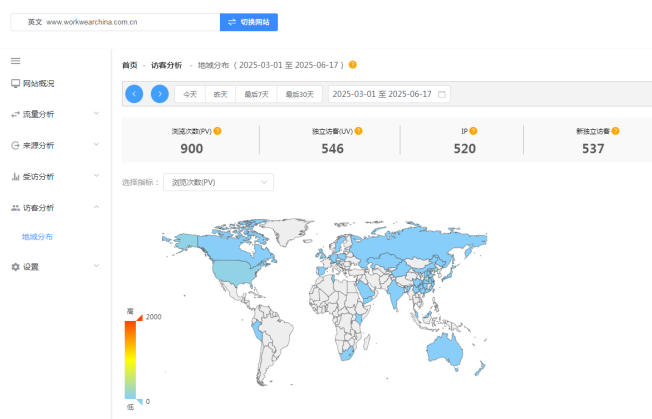Click the IP value 520
The height and width of the screenshot is (419, 652).
(x=464, y=148)
